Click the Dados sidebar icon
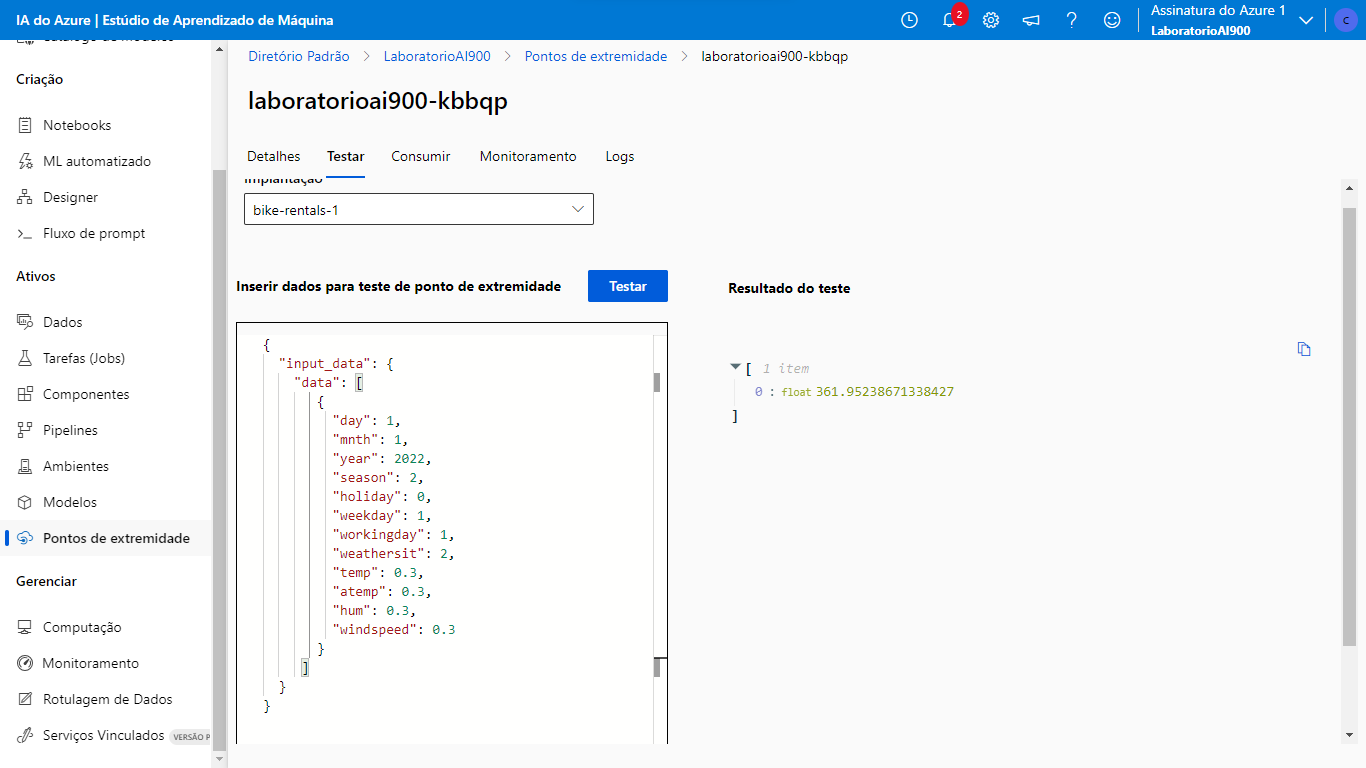 [25, 322]
